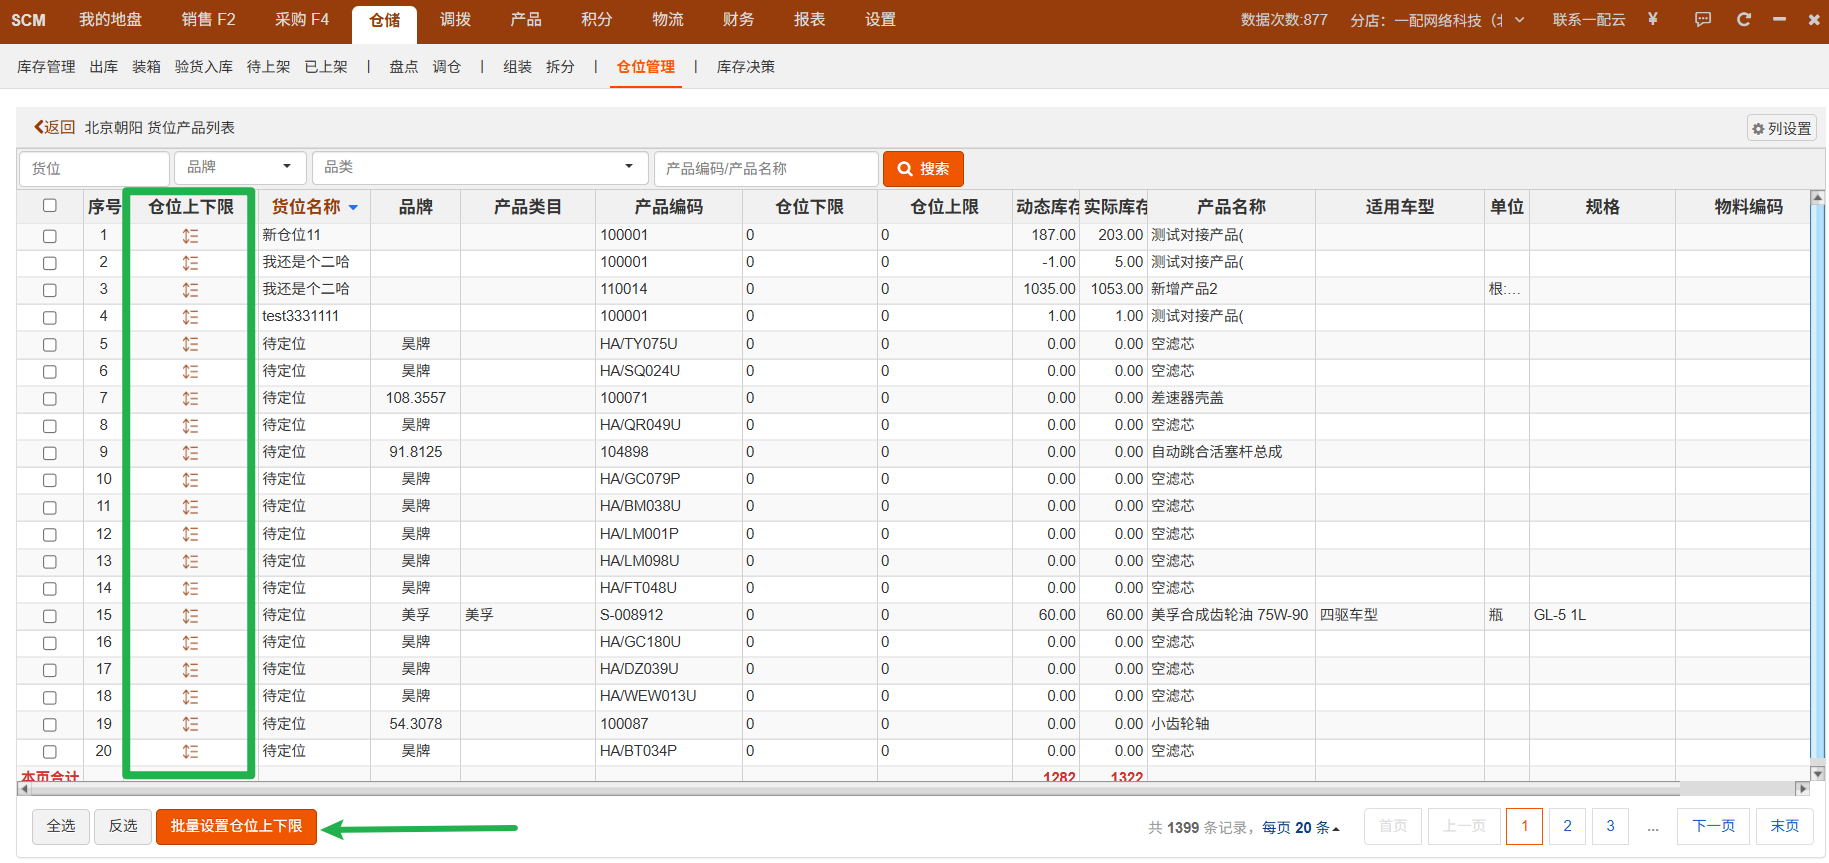Check the checkbox for row 3
Screen dimensions: 1829x863
click(x=50, y=290)
